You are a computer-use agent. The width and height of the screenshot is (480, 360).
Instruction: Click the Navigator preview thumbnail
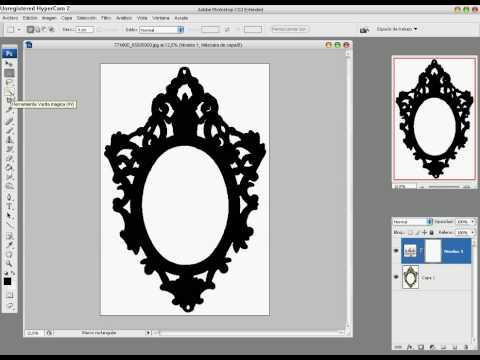pyautogui.click(x=434, y=119)
